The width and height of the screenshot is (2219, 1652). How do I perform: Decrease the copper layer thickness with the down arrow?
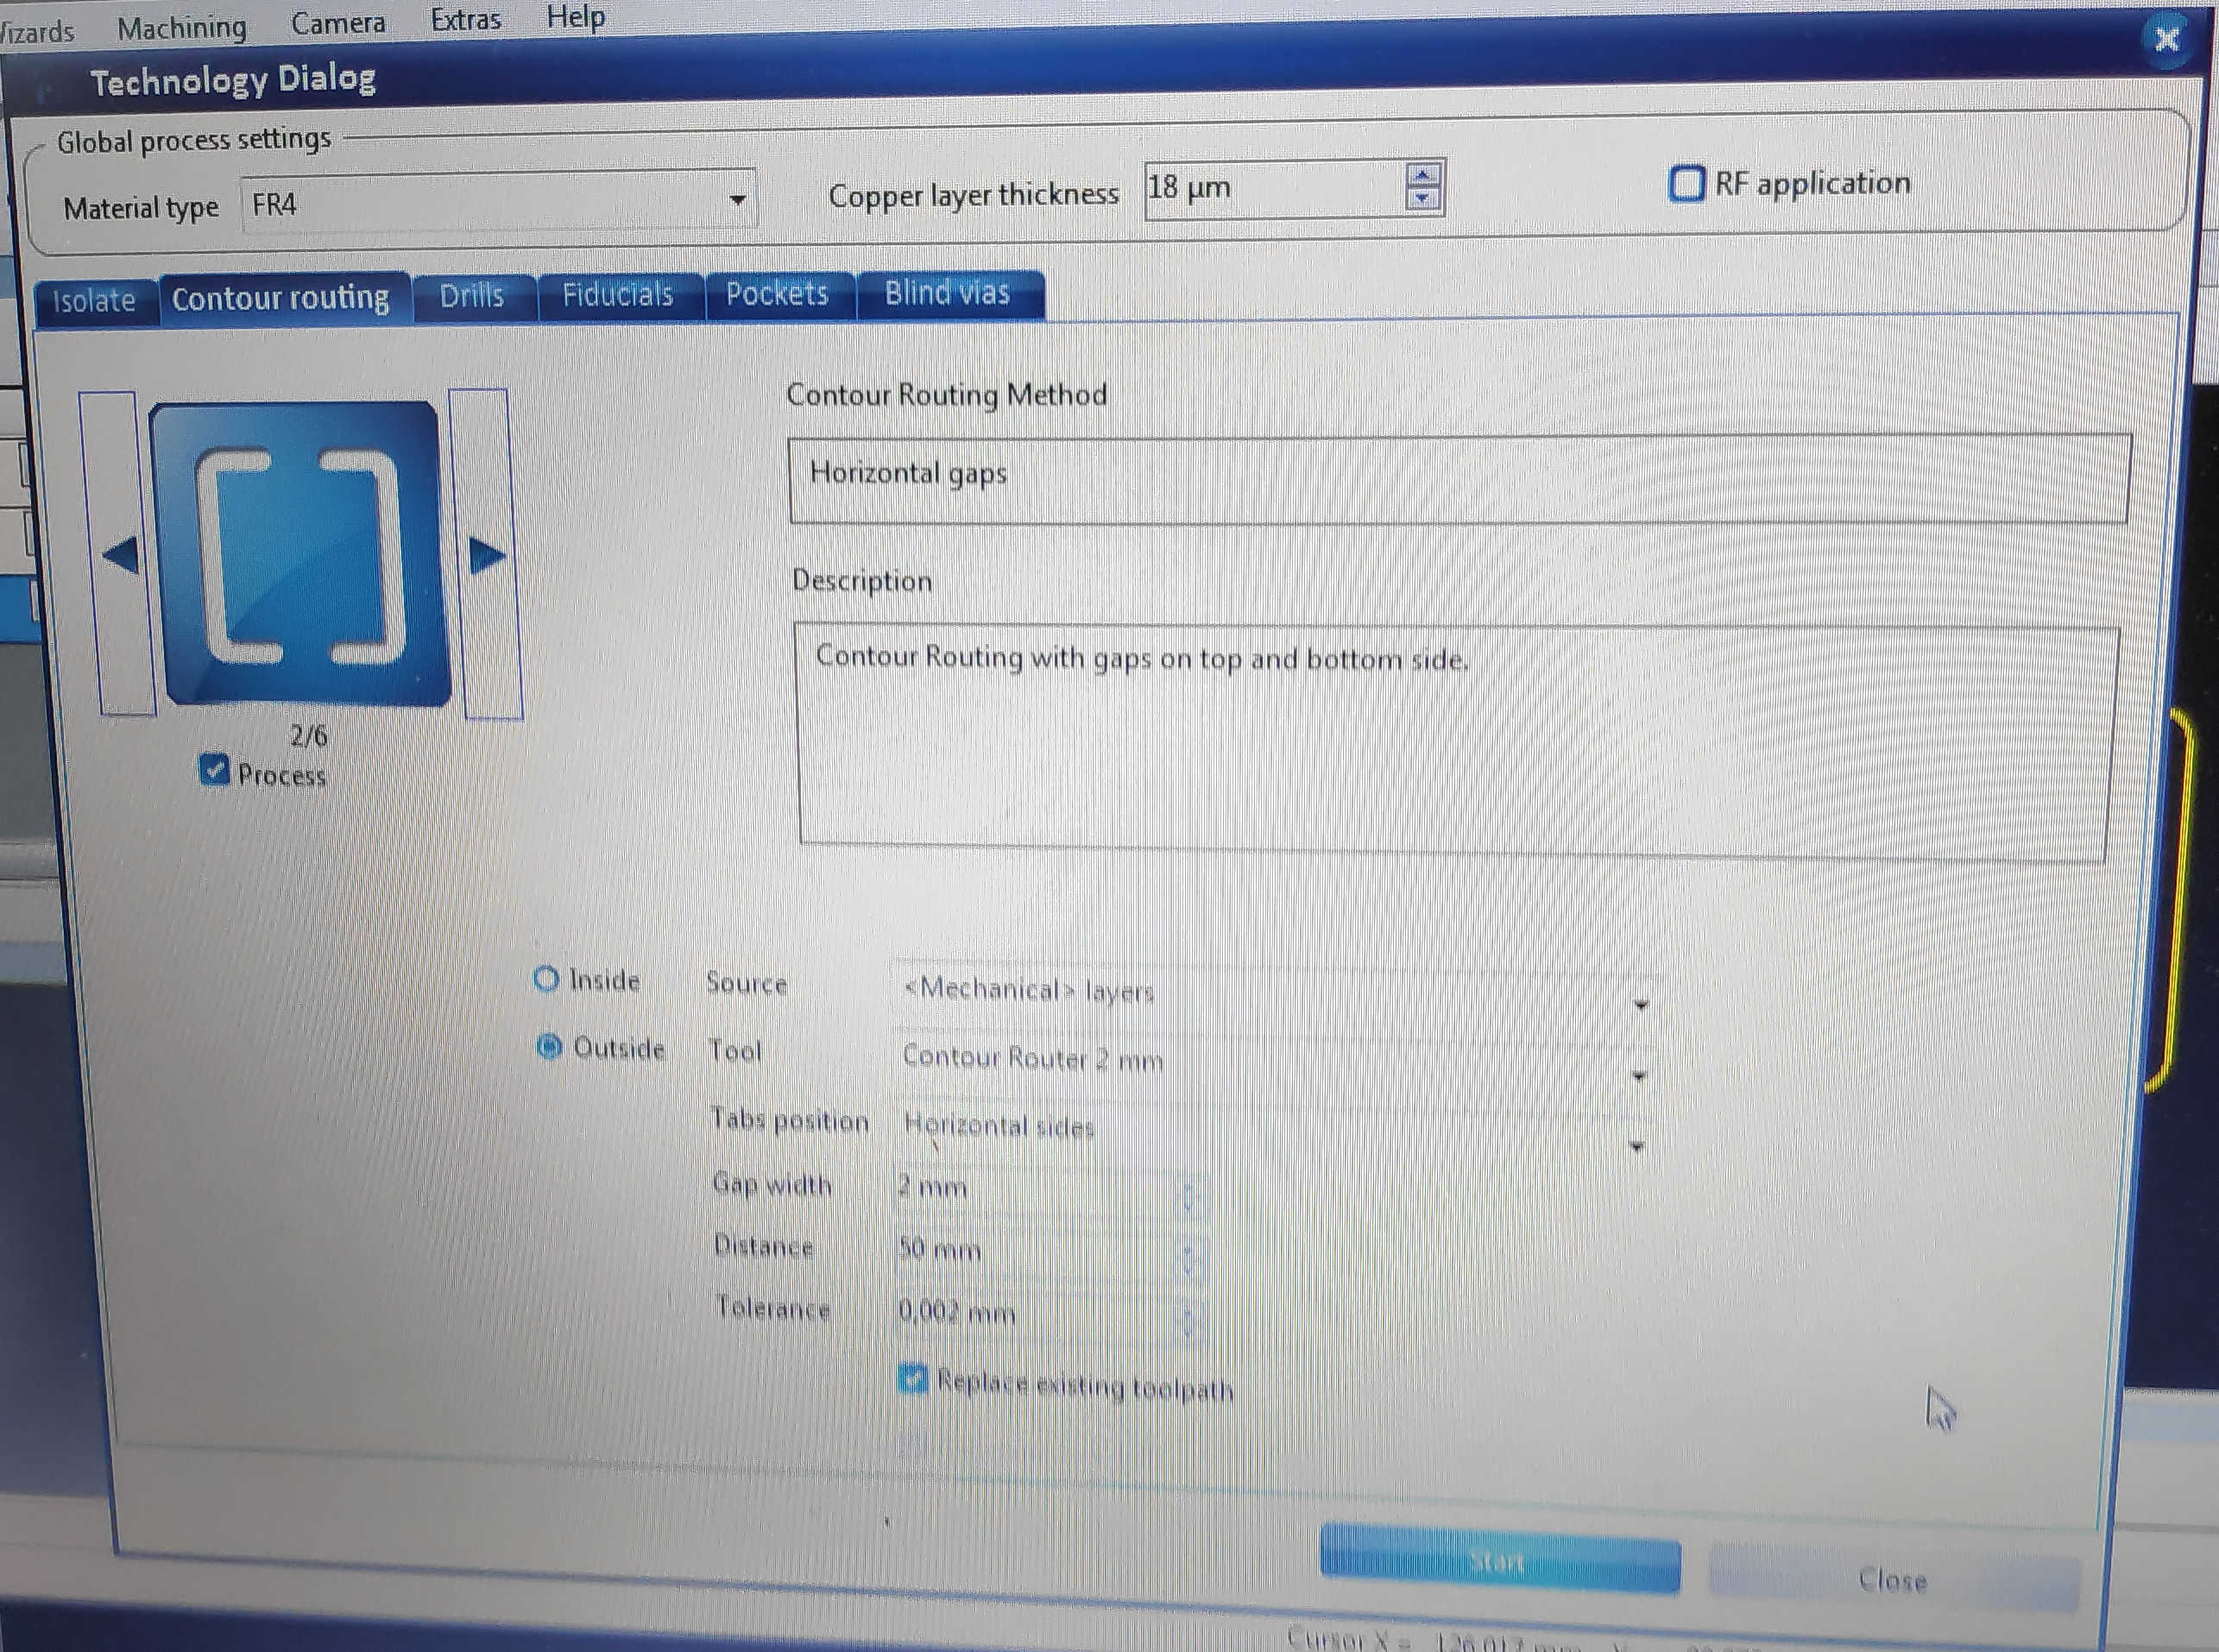(1422, 199)
